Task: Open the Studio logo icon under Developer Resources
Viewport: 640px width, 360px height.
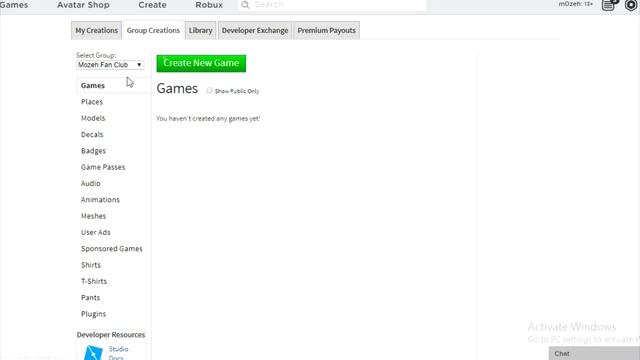Action: coord(93,352)
